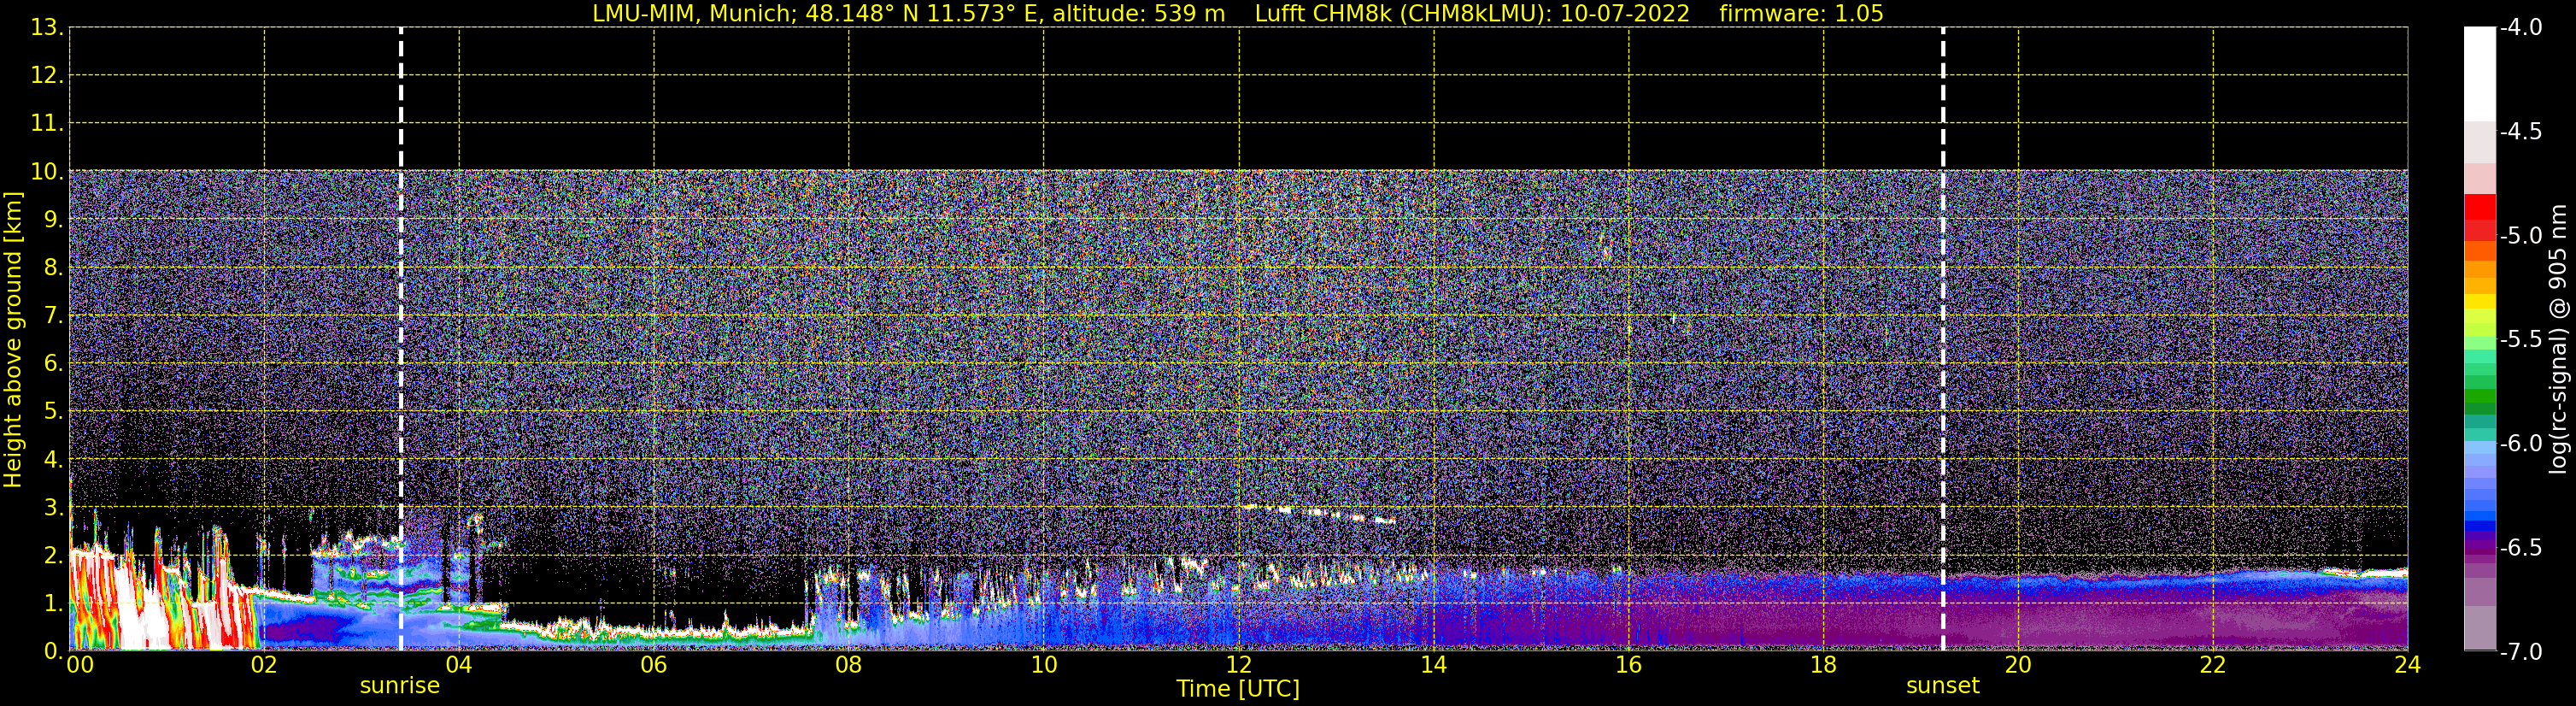Click the plot title 'LMU-MIM, Munich' text
The width and height of the screenshot is (2576, 706).
(692, 14)
